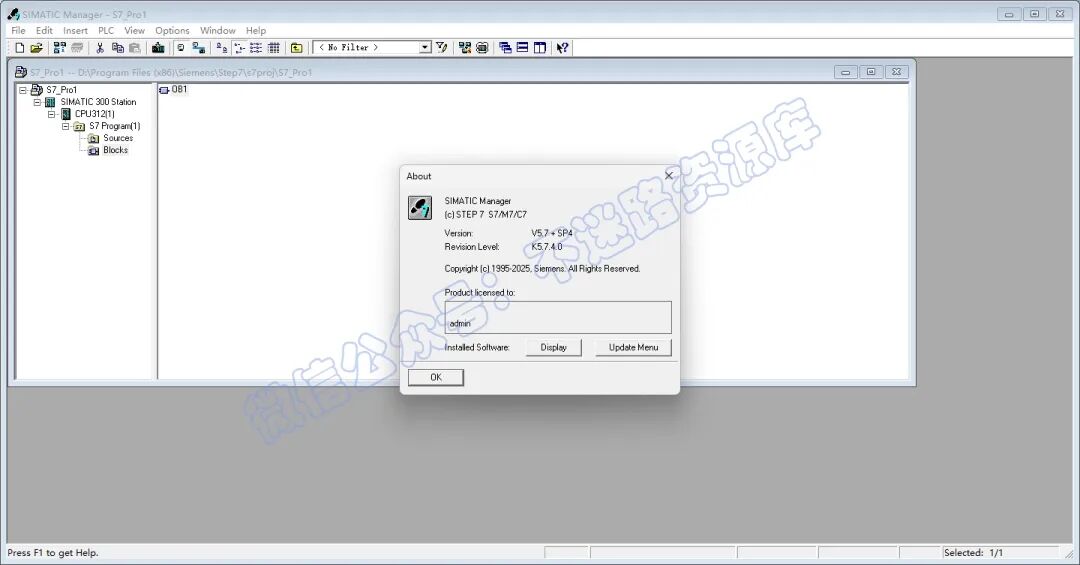
Task: Click the SIMATIC Manager logo in About
Action: point(420,207)
